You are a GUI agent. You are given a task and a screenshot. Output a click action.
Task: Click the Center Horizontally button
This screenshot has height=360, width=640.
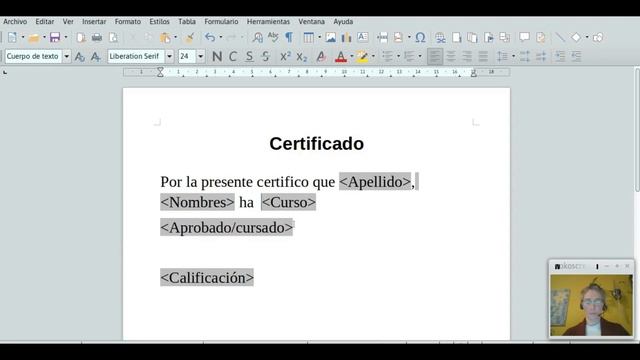(x=451, y=56)
